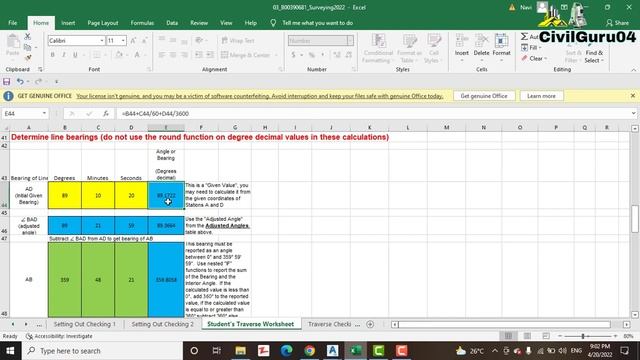Click the Save icon in quick access bar
Screen dimensions: 640x360
pyautogui.click(x=7, y=82)
